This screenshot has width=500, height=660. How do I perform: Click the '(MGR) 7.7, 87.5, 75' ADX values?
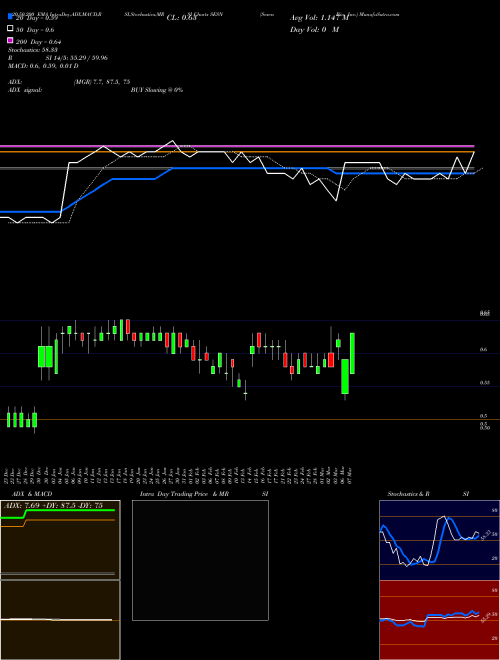pyautogui.click(x=102, y=82)
